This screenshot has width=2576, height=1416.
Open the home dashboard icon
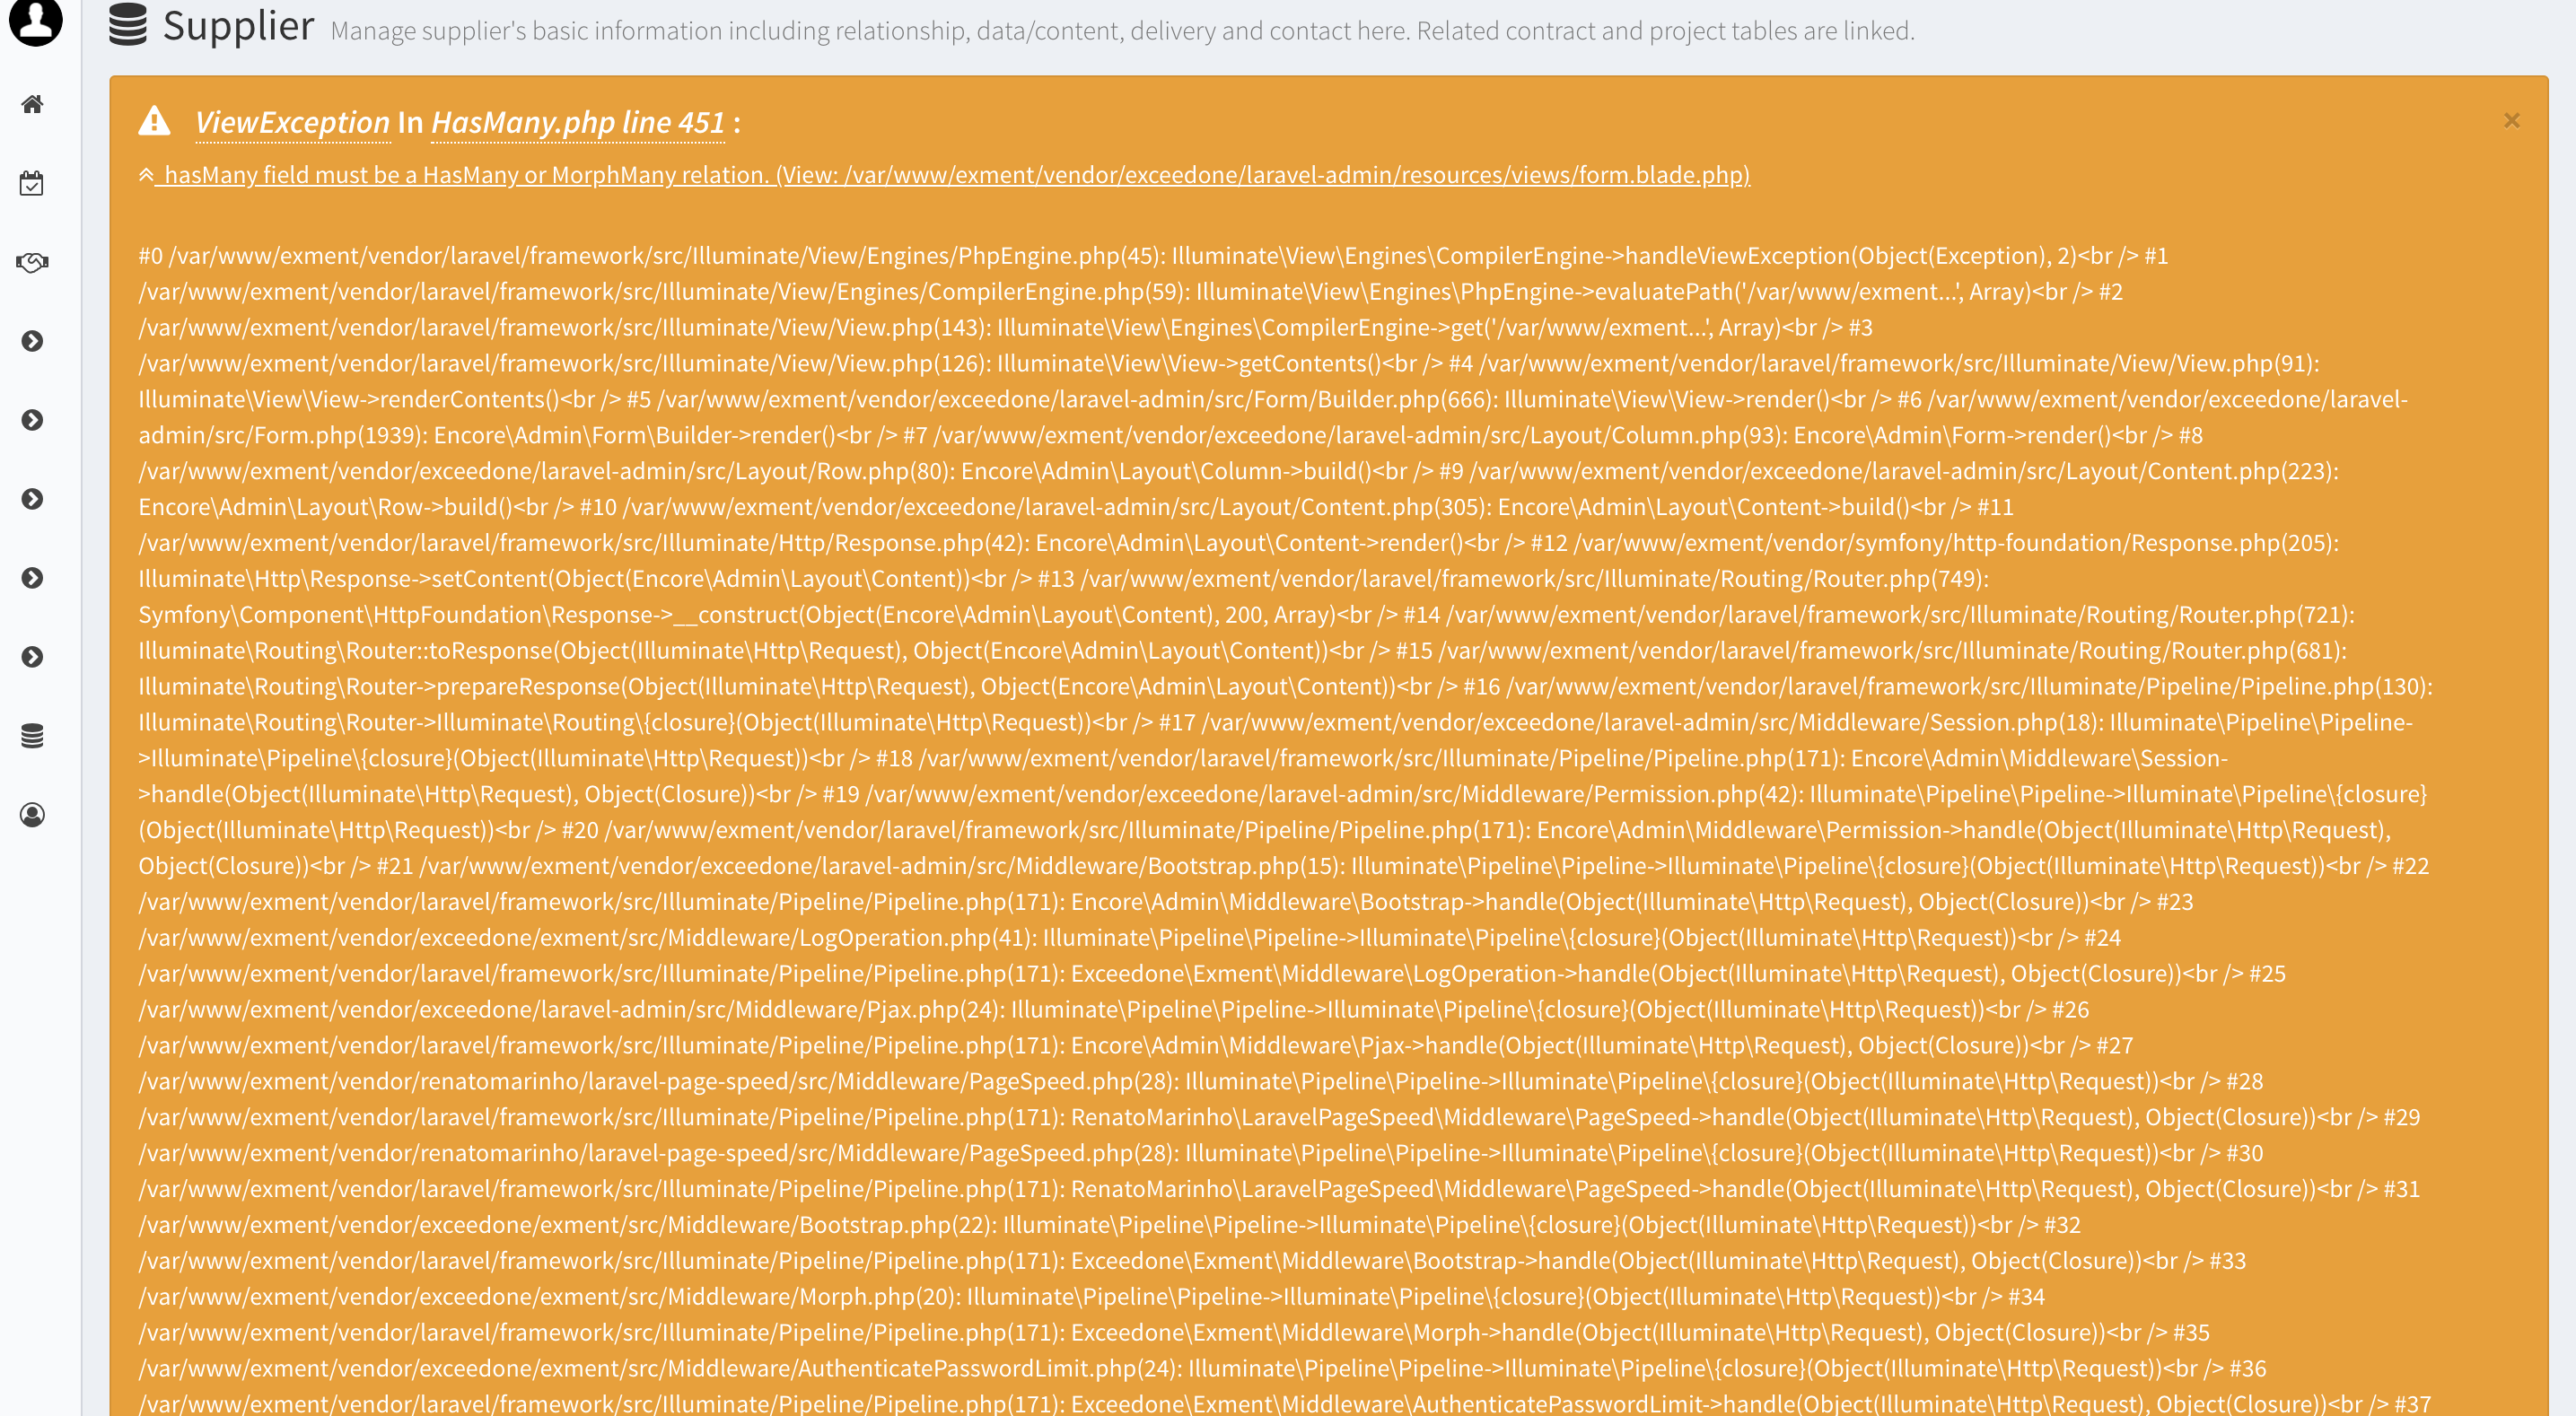33,103
